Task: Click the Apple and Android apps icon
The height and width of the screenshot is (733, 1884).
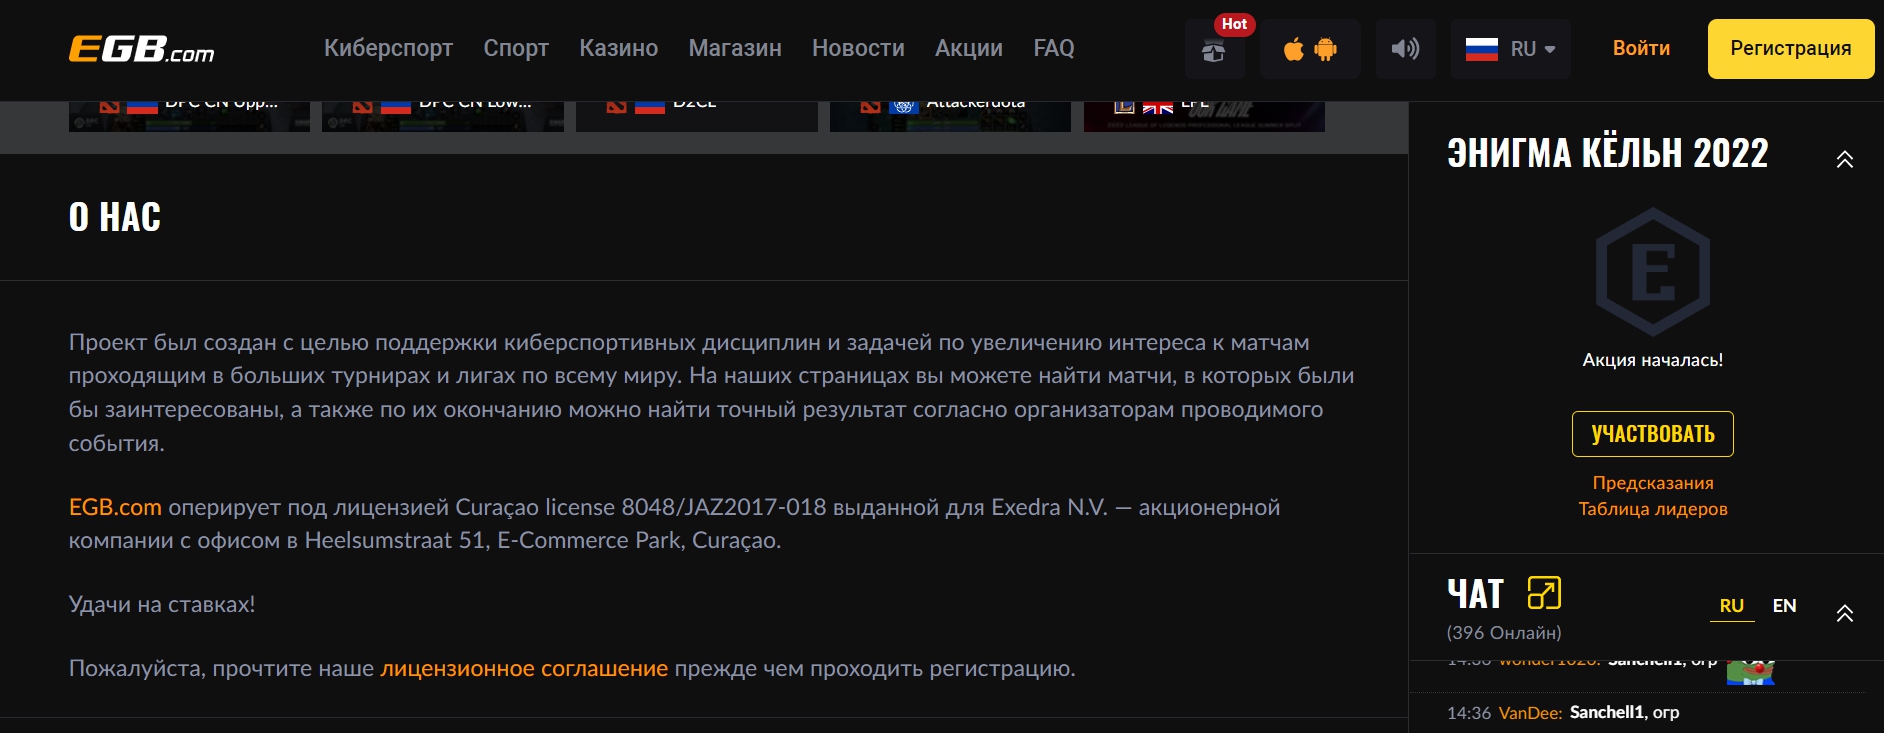Action: coord(1310,49)
